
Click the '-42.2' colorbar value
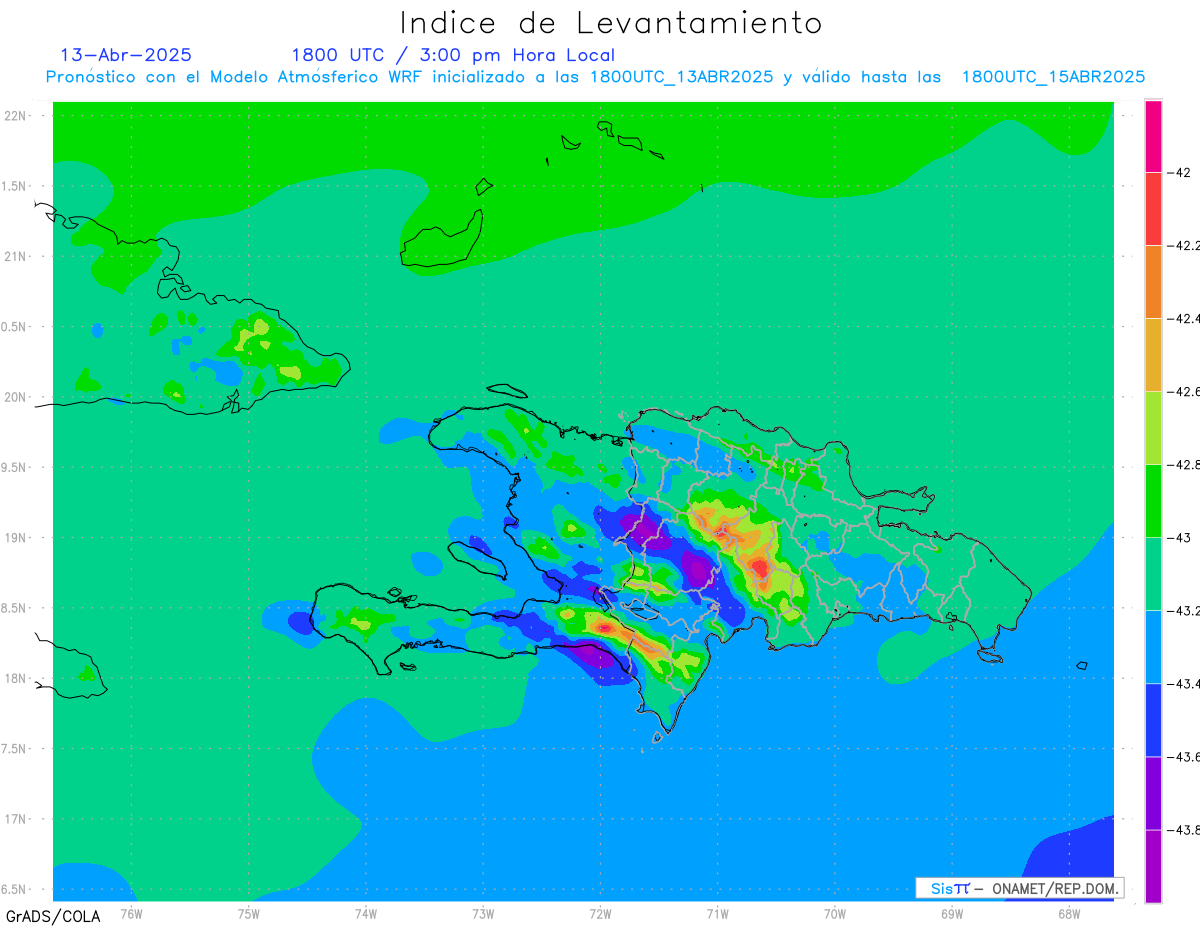point(1183,246)
